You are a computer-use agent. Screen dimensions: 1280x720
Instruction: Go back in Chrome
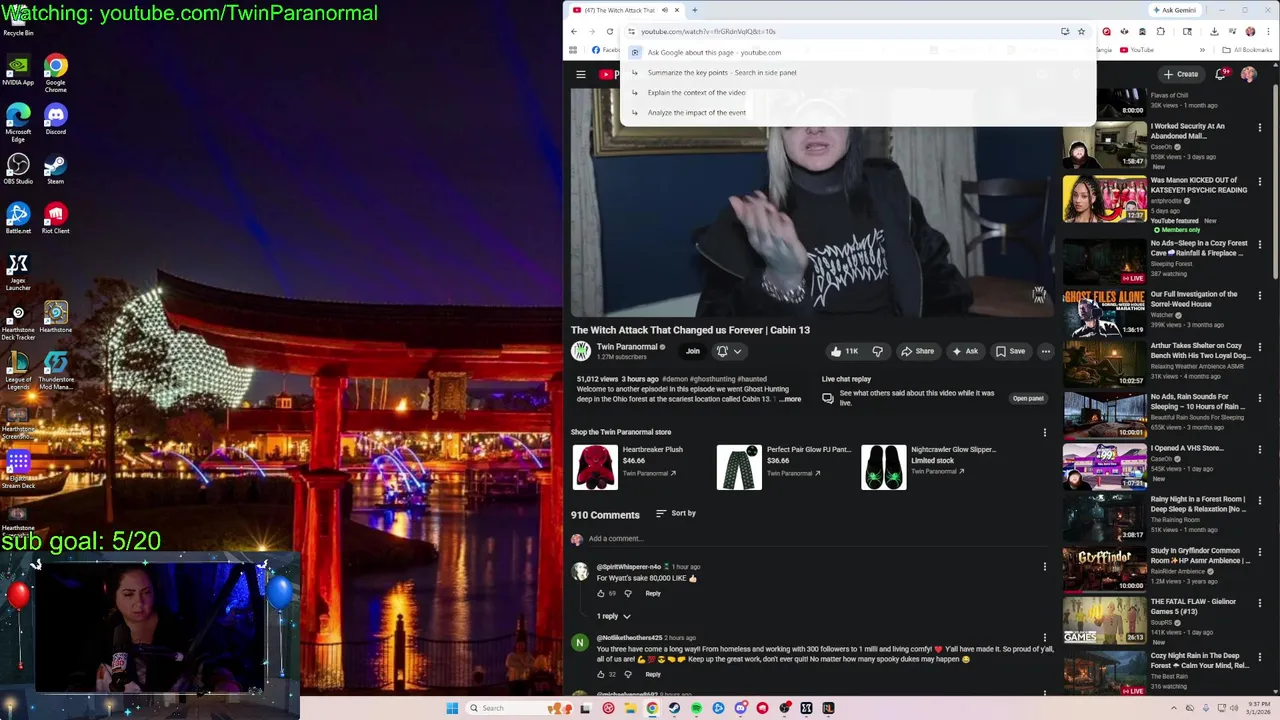[x=574, y=31]
